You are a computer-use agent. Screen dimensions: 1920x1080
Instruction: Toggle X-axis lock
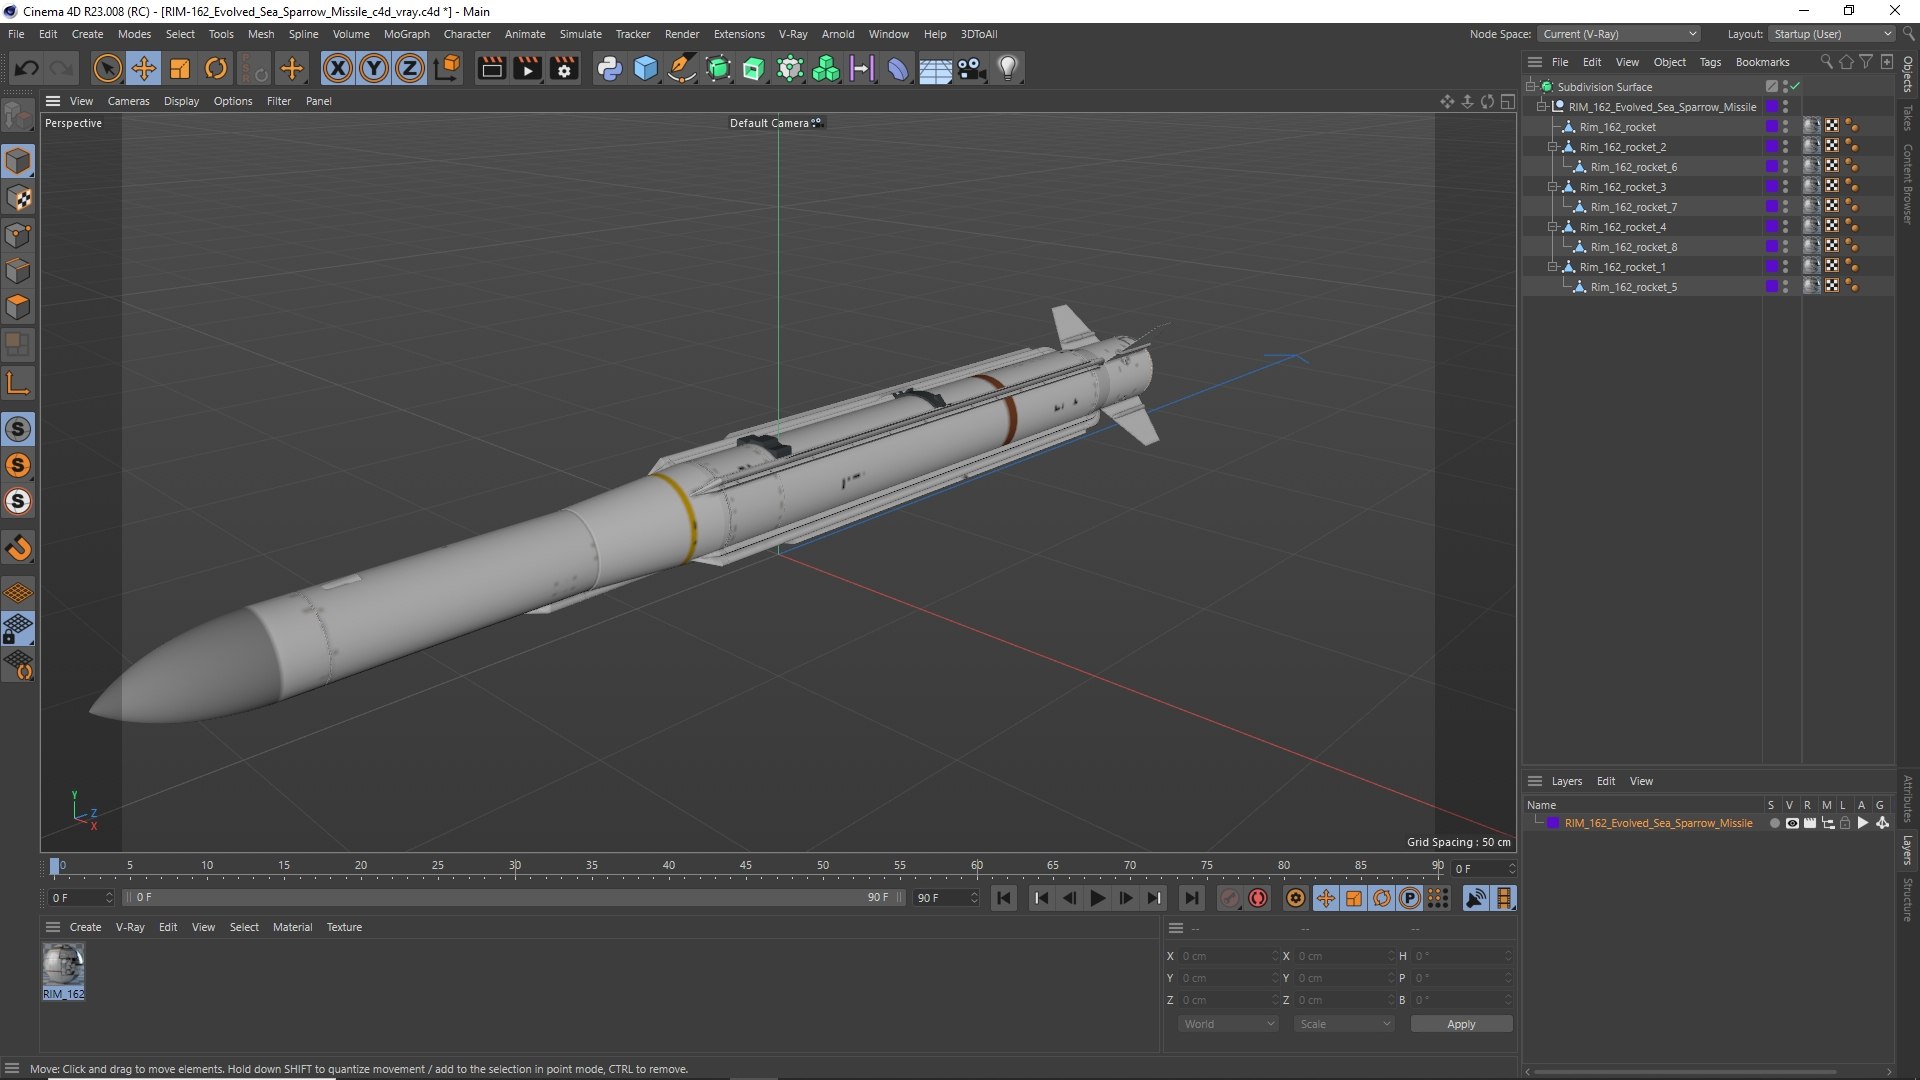tap(338, 68)
